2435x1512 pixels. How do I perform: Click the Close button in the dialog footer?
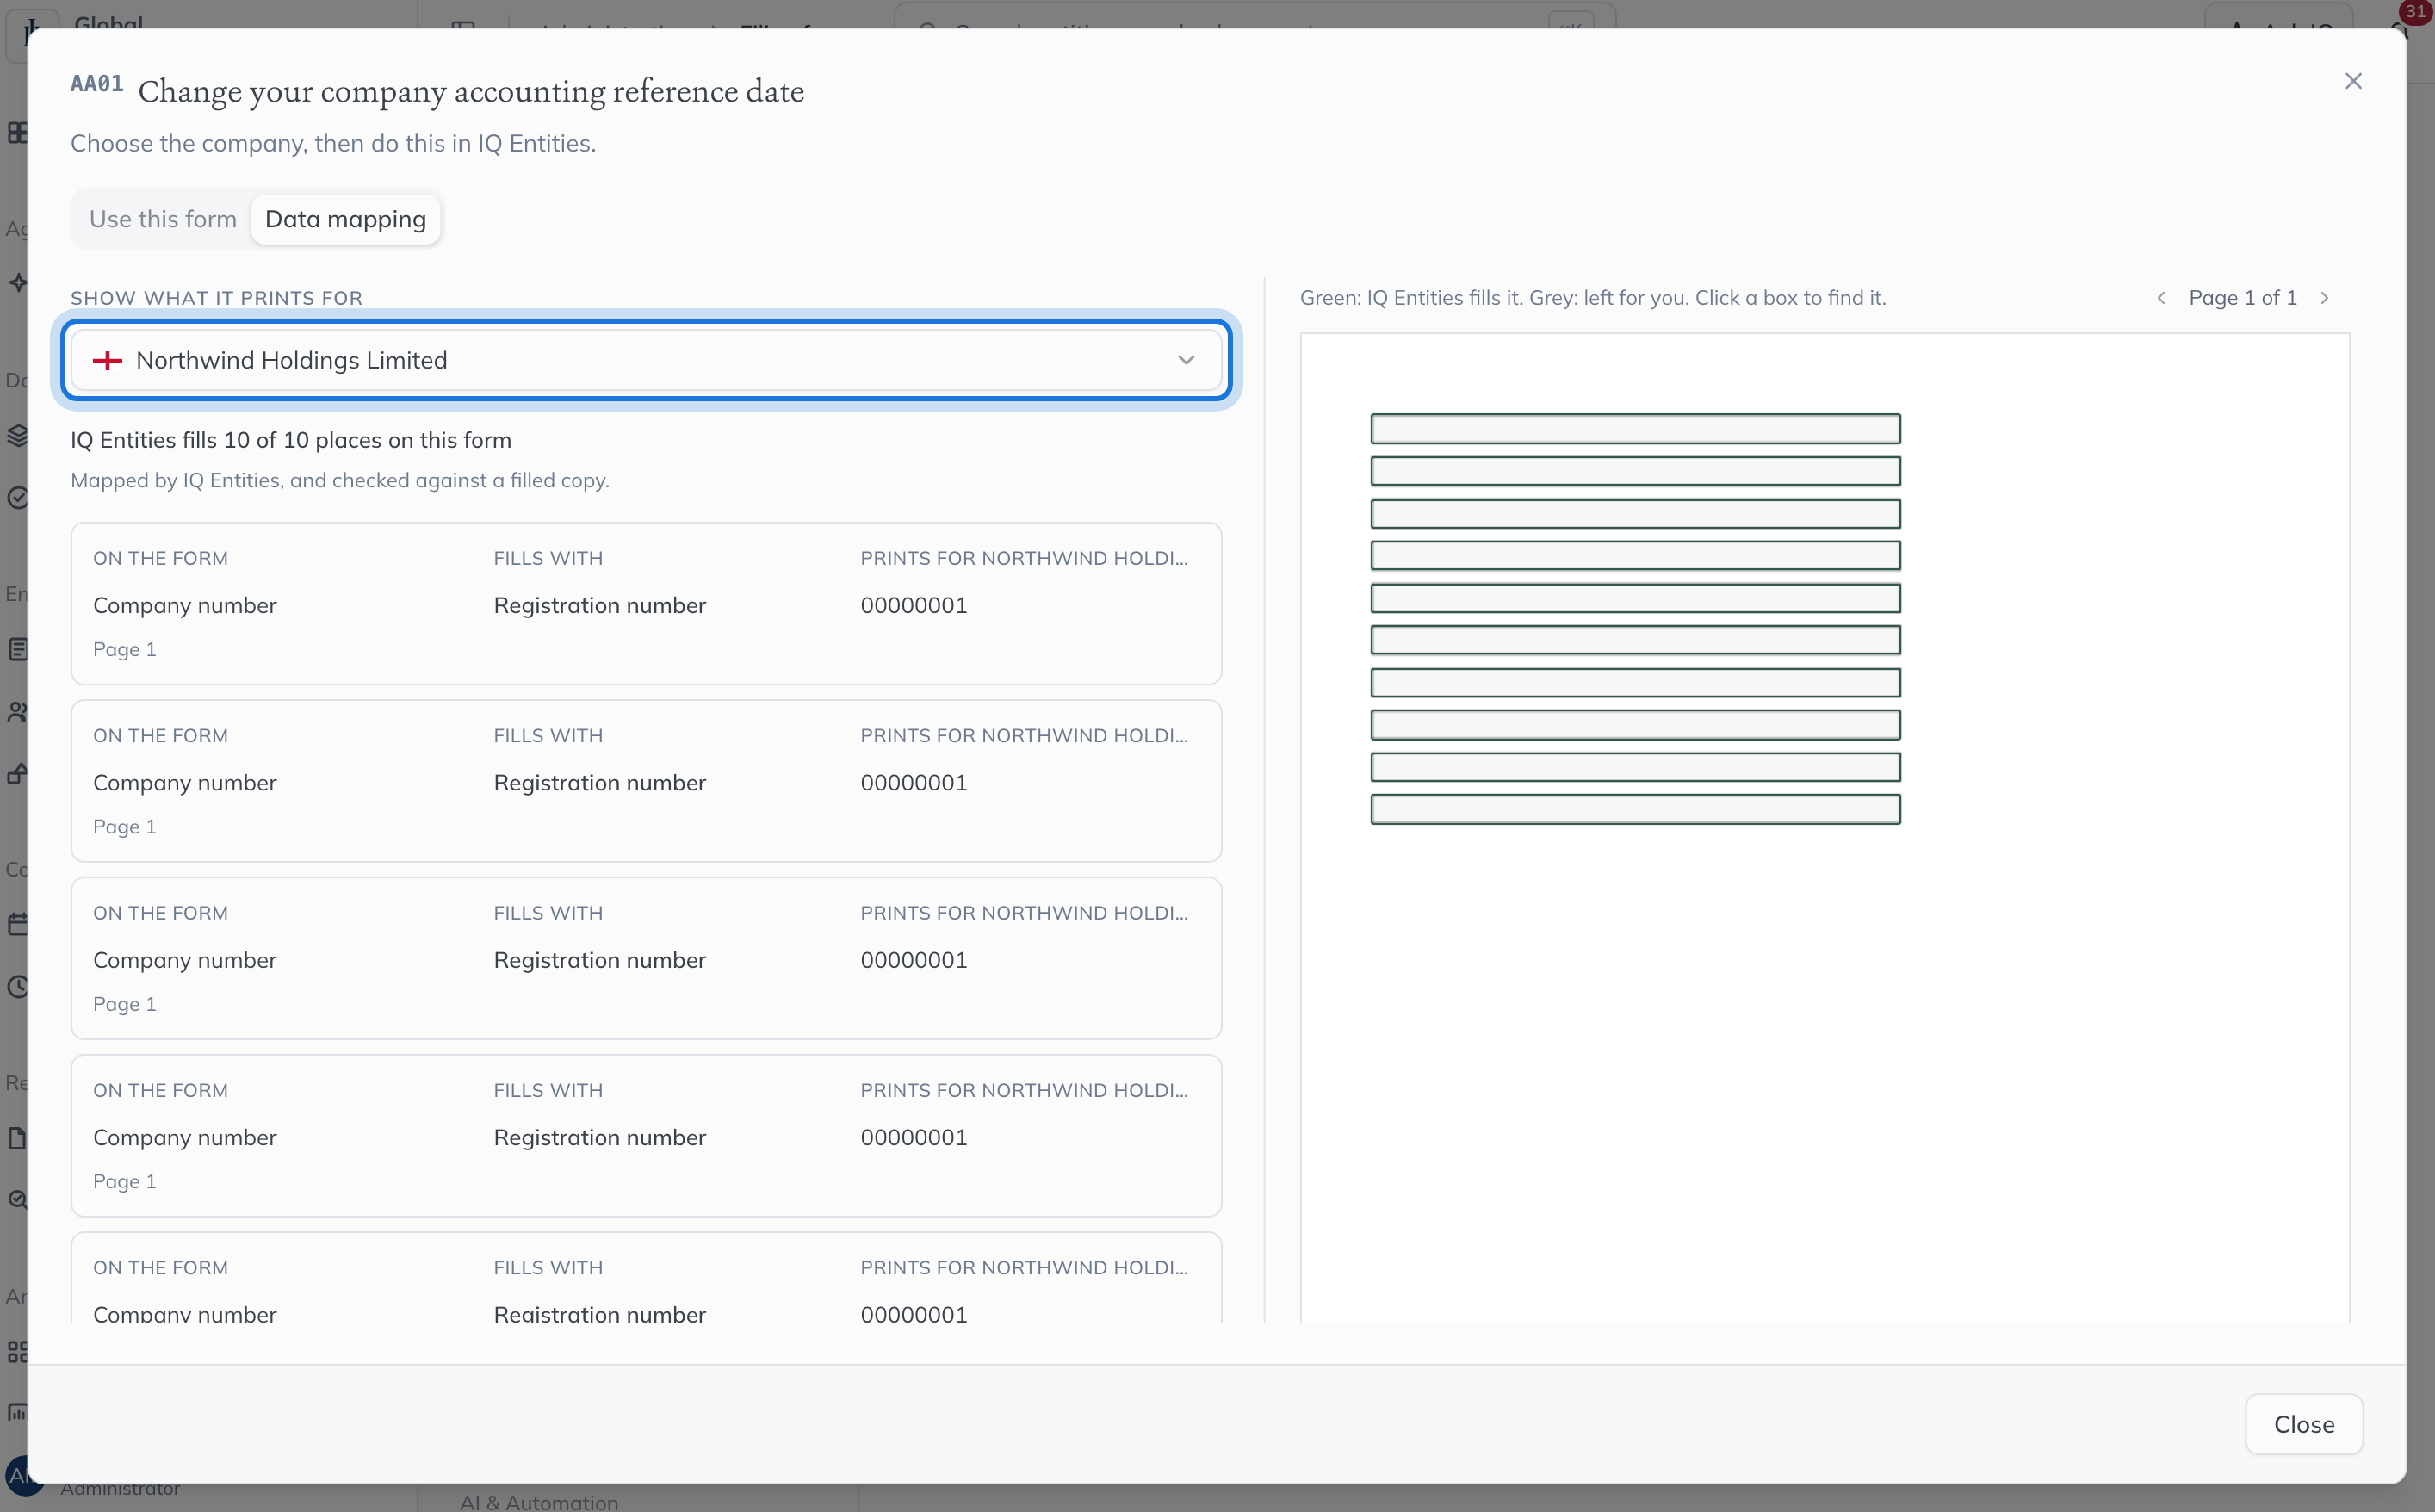[x=2303, y=1424]
